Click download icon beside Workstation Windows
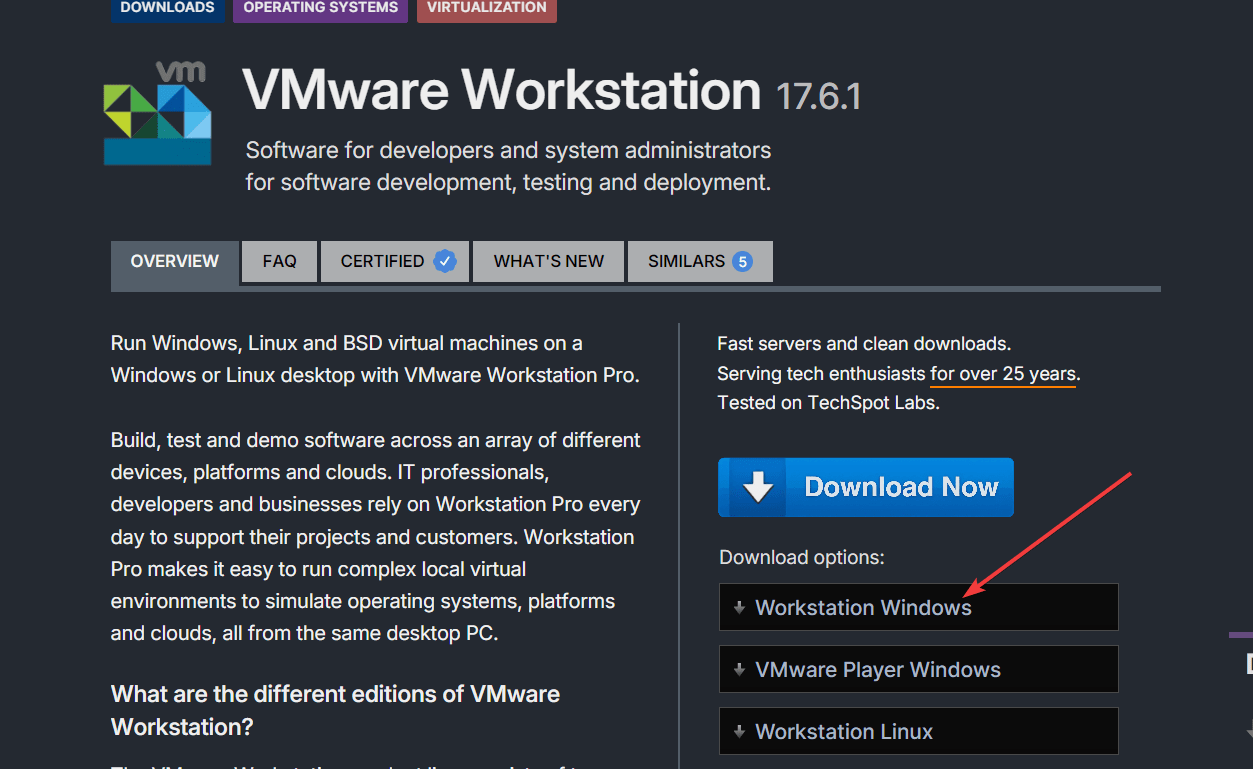 point(739,607)
